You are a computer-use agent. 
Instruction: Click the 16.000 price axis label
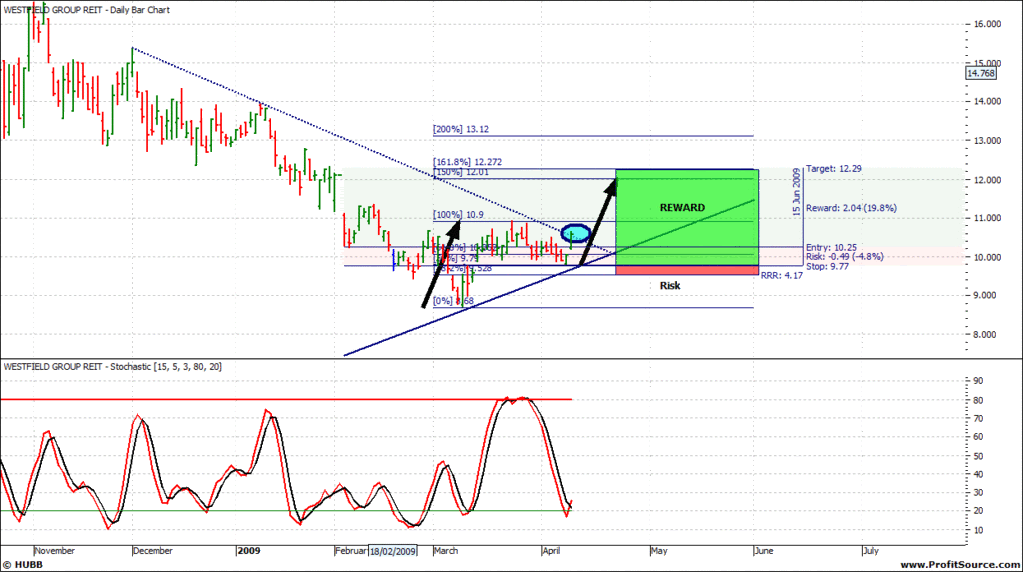click(987, 24)
